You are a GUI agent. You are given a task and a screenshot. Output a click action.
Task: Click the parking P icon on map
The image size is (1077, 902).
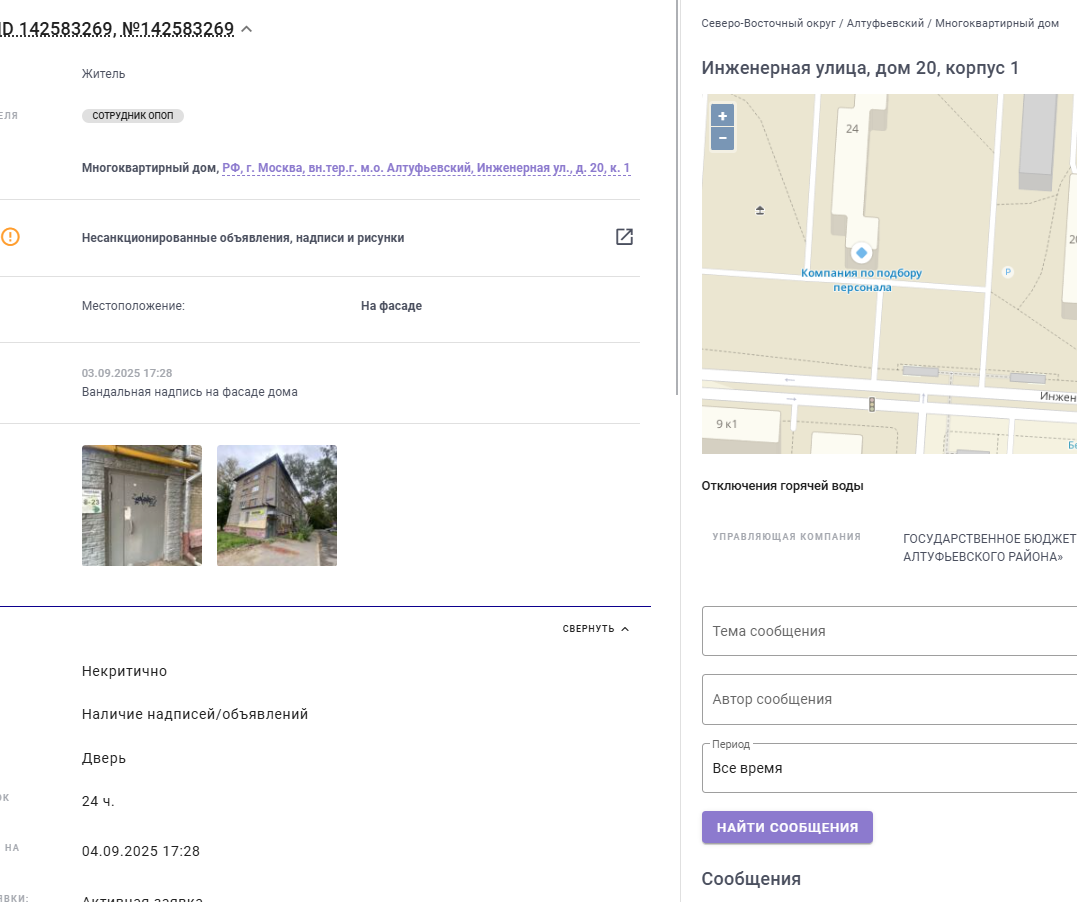1008,272
